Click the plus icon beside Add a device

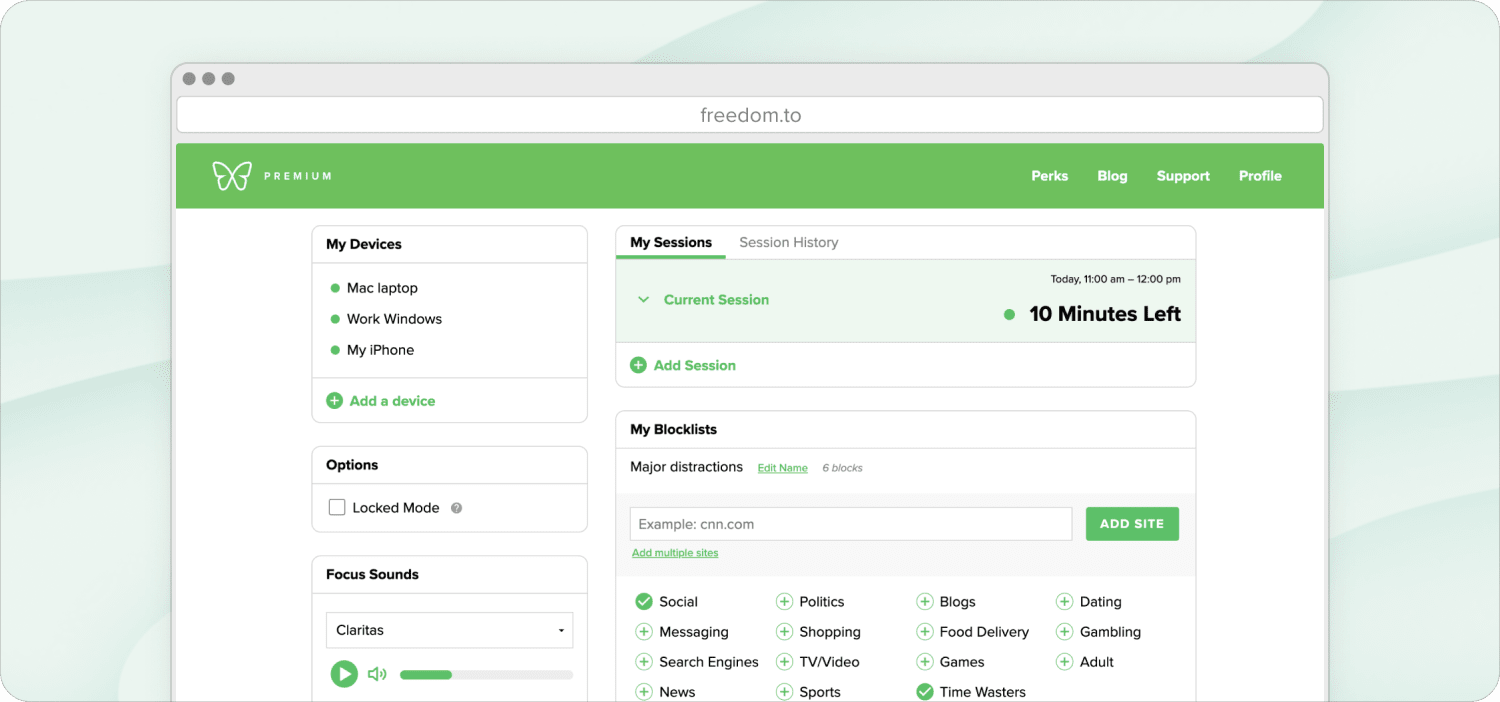coord(334,401)
